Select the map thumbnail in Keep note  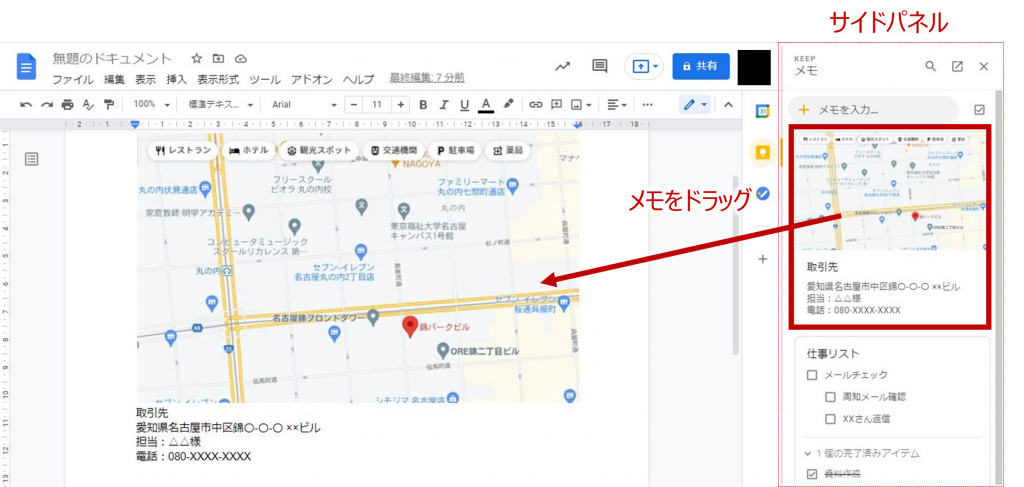tap(889, 191)
